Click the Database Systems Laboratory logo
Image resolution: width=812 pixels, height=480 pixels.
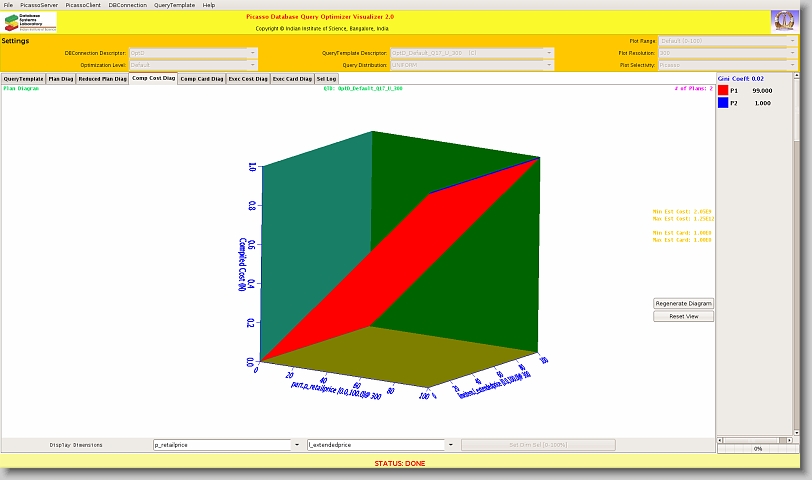[x=31, y=22]
